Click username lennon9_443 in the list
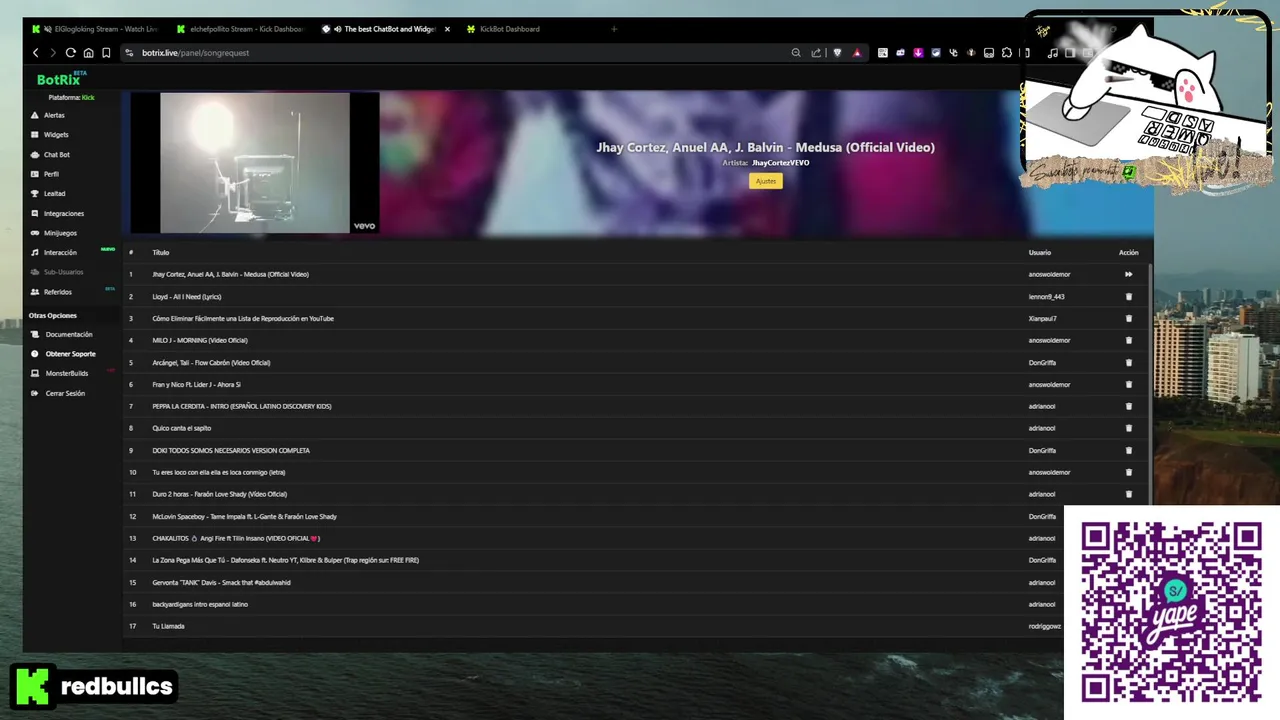Image resolution: width=1280 pixels, height=720 pixels. click(1046, 296)
